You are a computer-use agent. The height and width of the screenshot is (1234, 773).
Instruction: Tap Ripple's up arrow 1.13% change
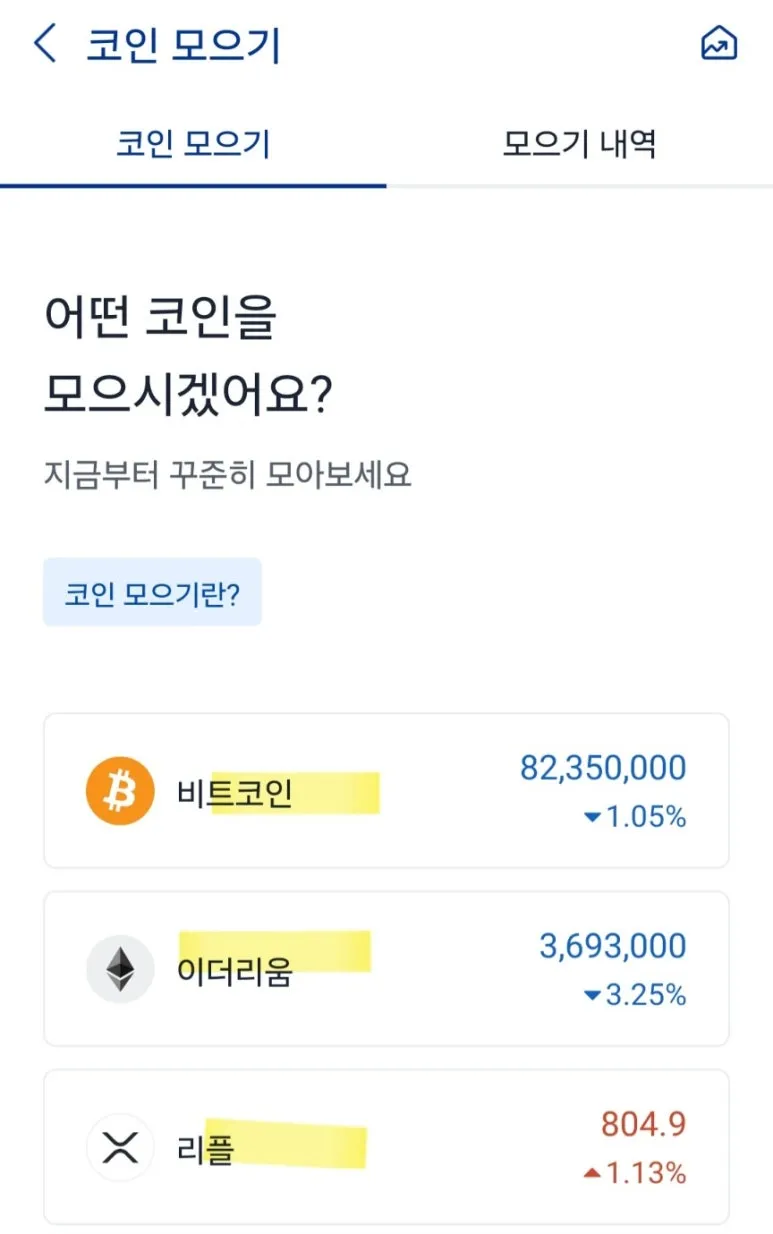[635, 1173]
